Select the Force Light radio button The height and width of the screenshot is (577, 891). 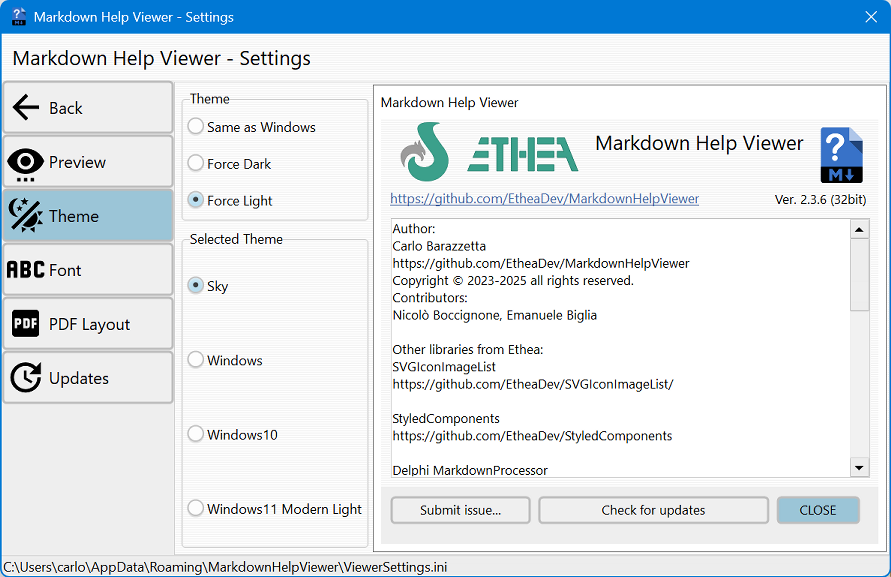[196, 201]
